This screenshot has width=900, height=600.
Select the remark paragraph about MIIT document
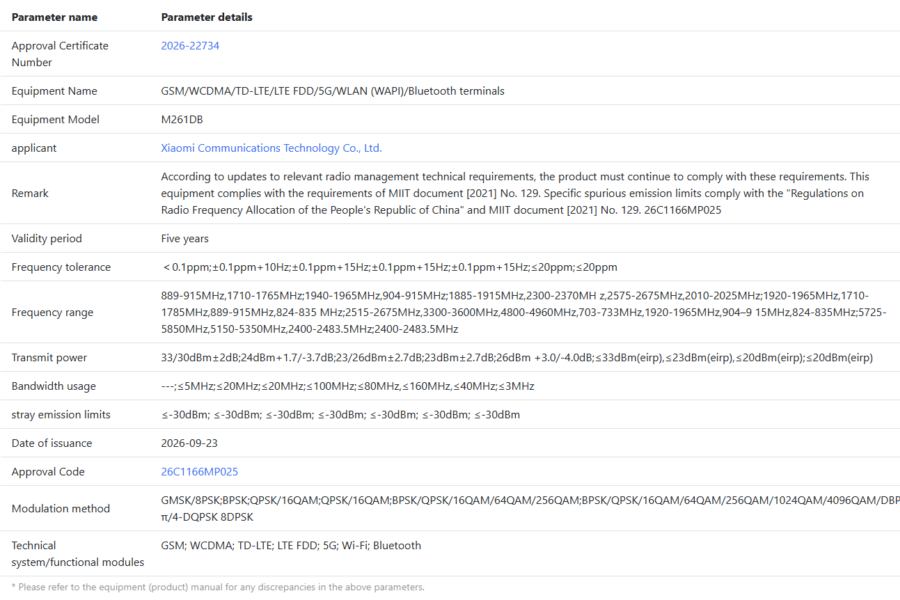tap(515, 193)
